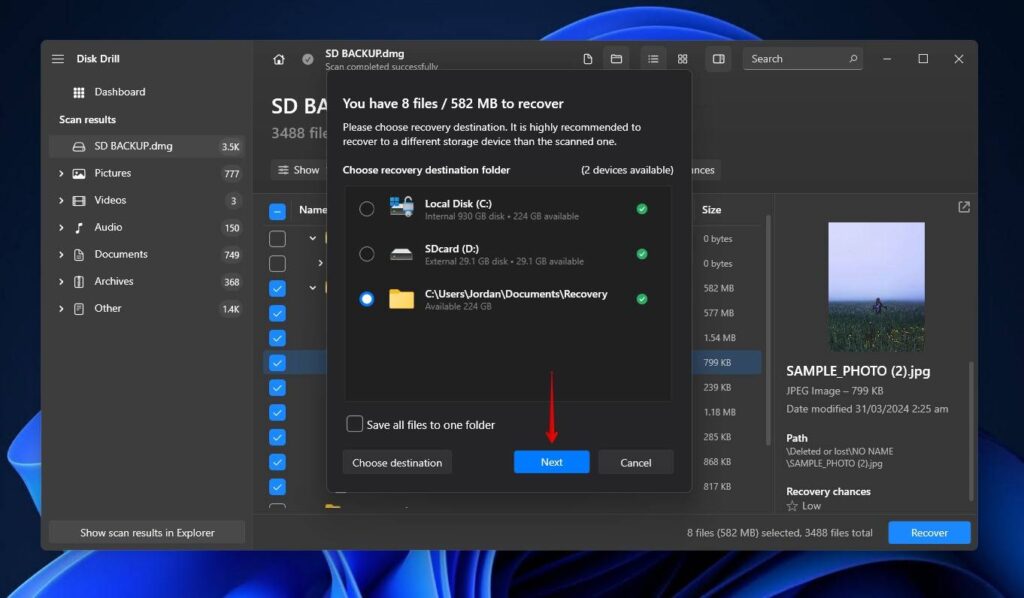Switch to list view in the toolbar
The image size is (1024, 598).
click(653, 58)
